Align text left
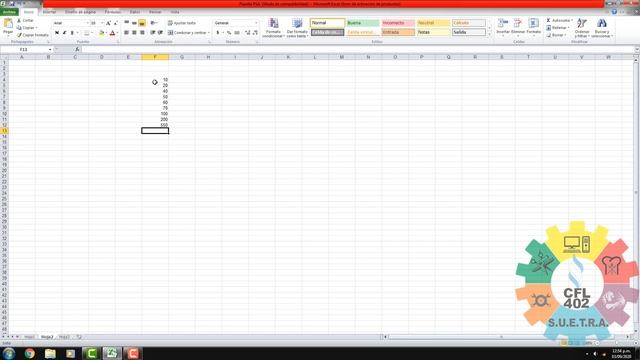Viewport: 640px width, 360px height. click(x=127, y=33)
